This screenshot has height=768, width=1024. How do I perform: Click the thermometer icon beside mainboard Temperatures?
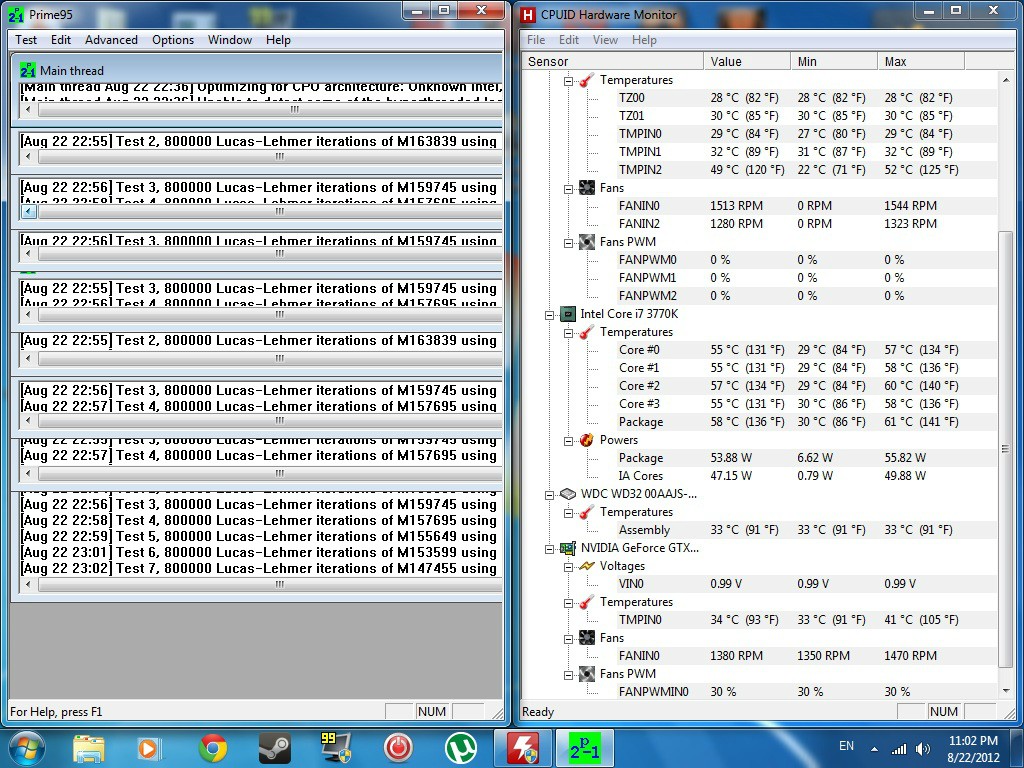click(586, 80)
